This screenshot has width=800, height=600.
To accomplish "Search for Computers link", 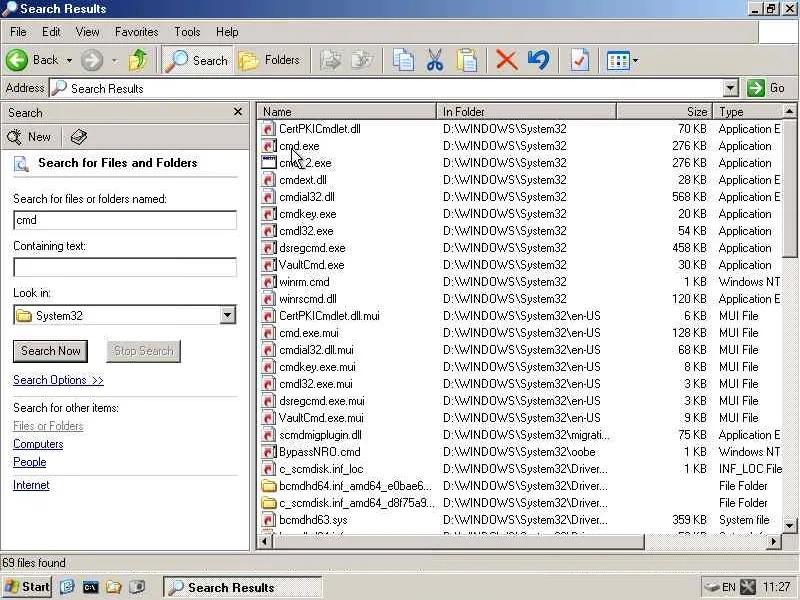I will click(x=38, y=444).
